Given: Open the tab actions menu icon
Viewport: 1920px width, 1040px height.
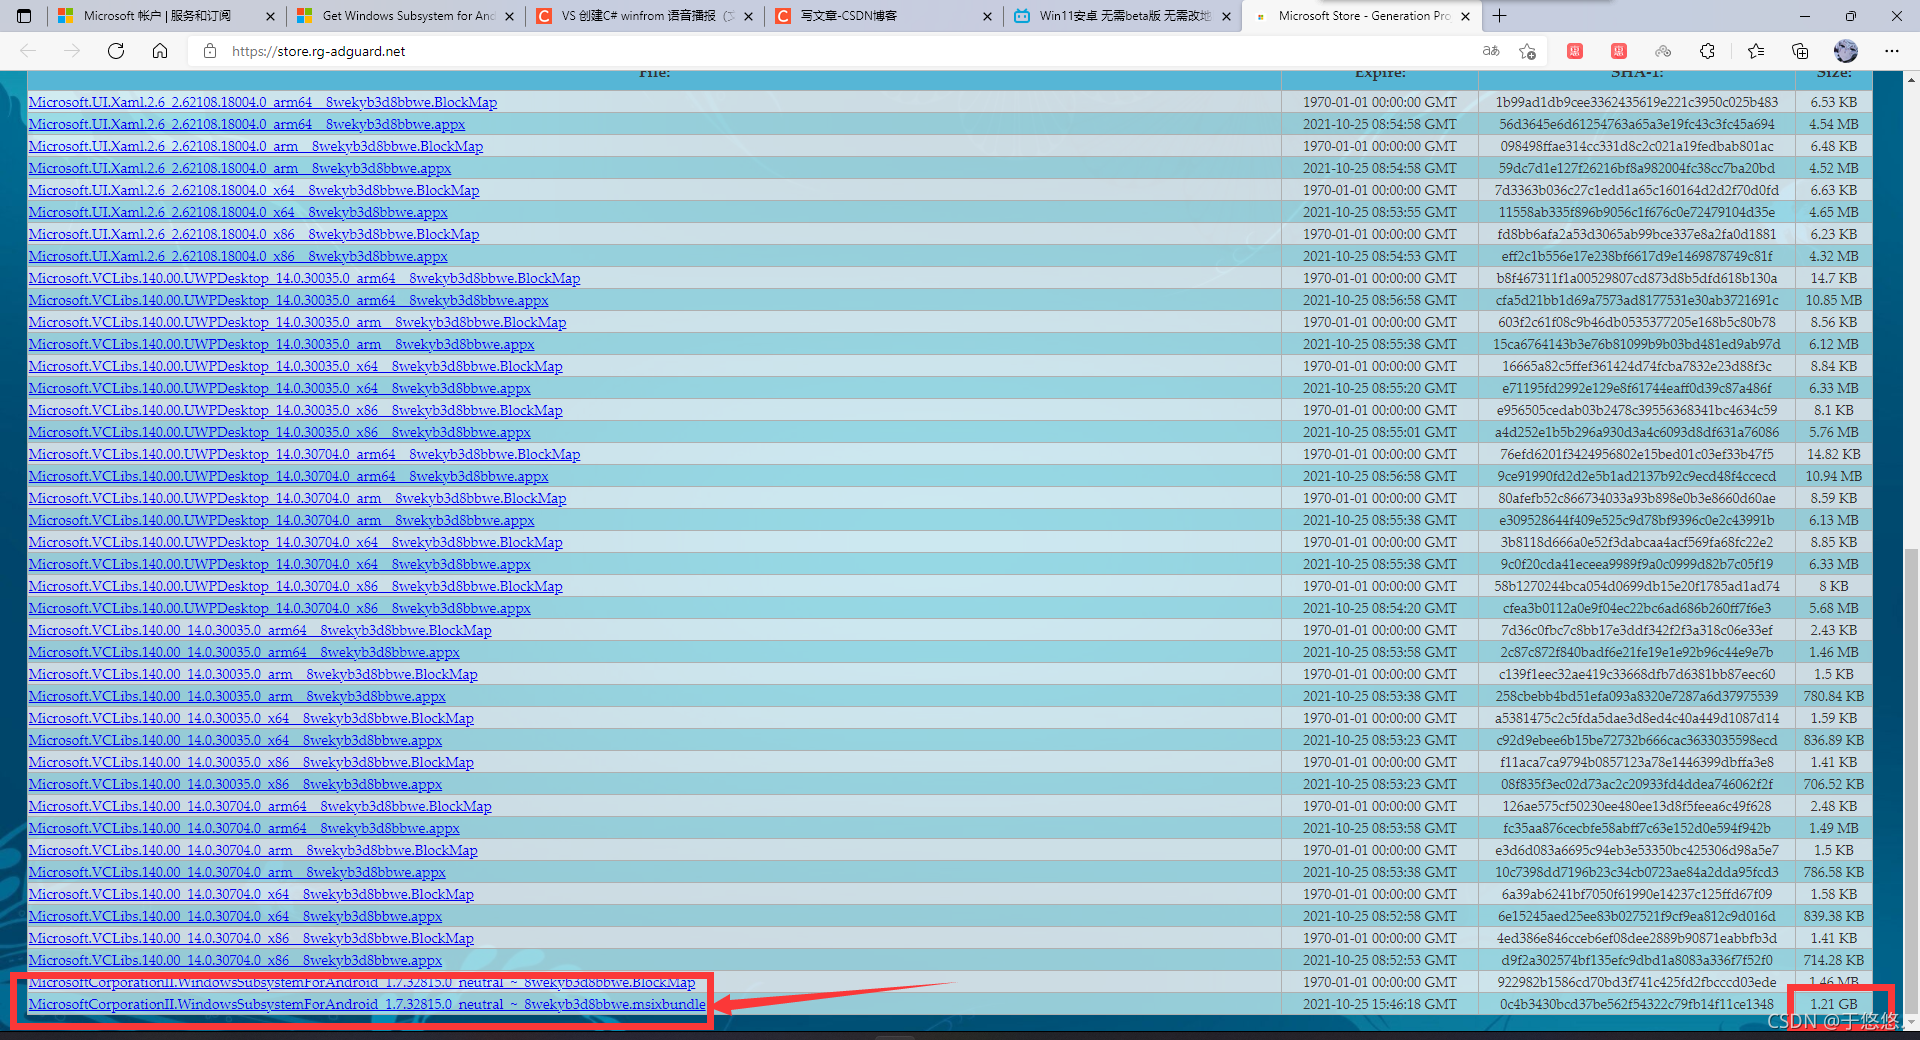Looking at the screenshot, I should click(24, 16).
